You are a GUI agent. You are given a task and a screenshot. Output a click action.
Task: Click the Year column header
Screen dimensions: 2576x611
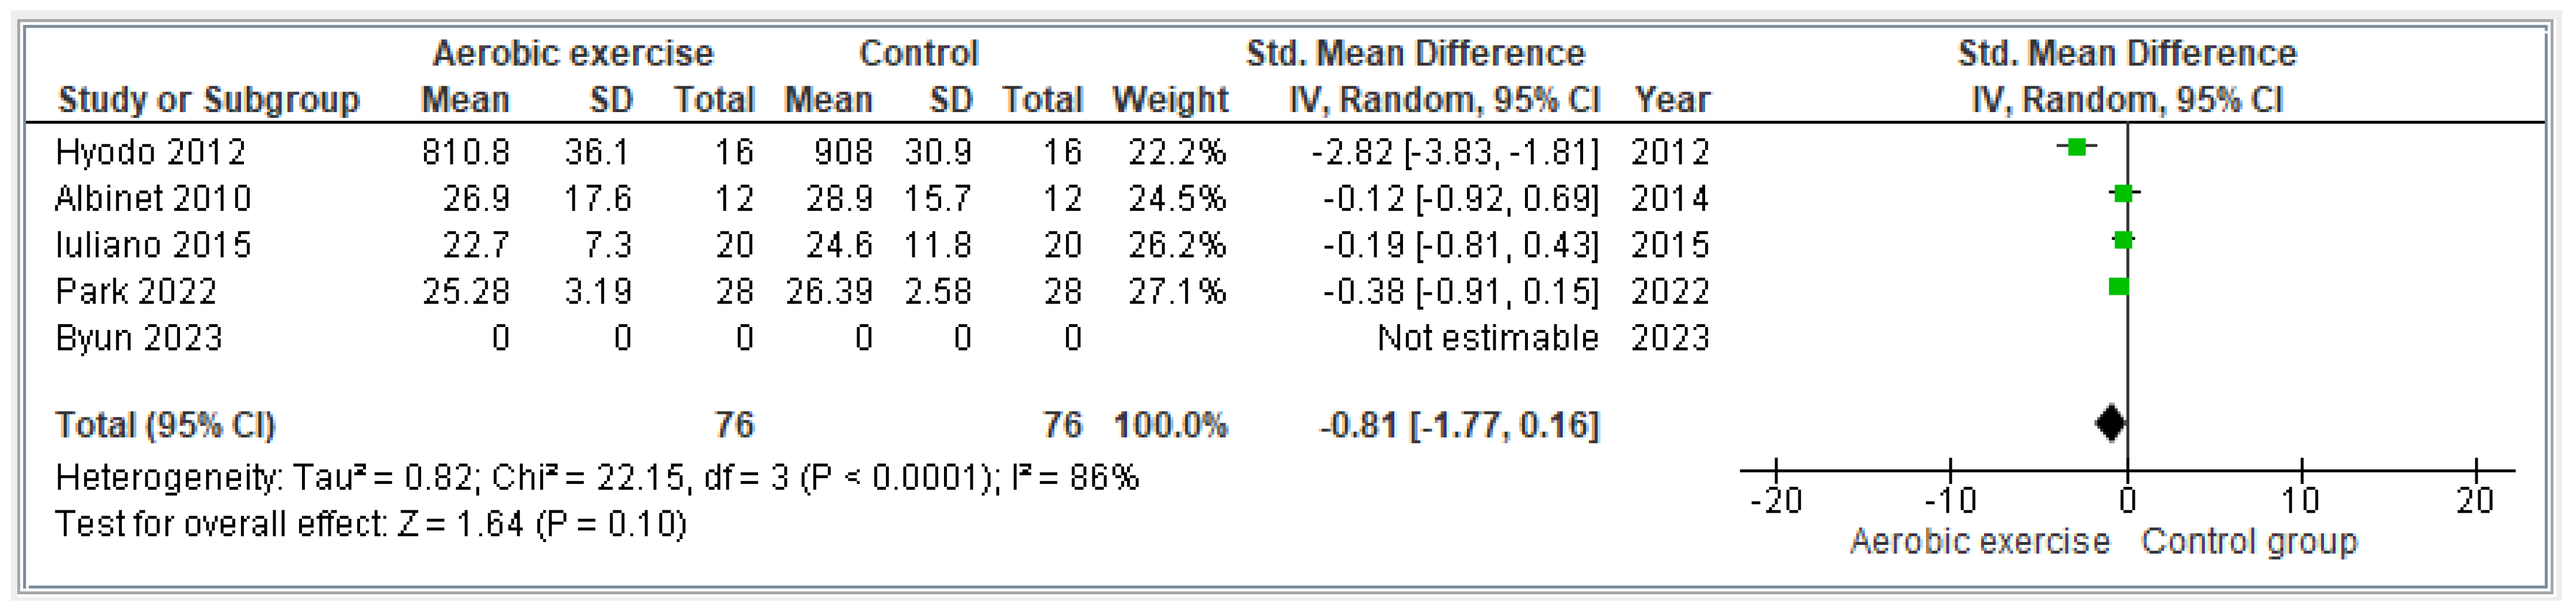[x=1671, y=100]
